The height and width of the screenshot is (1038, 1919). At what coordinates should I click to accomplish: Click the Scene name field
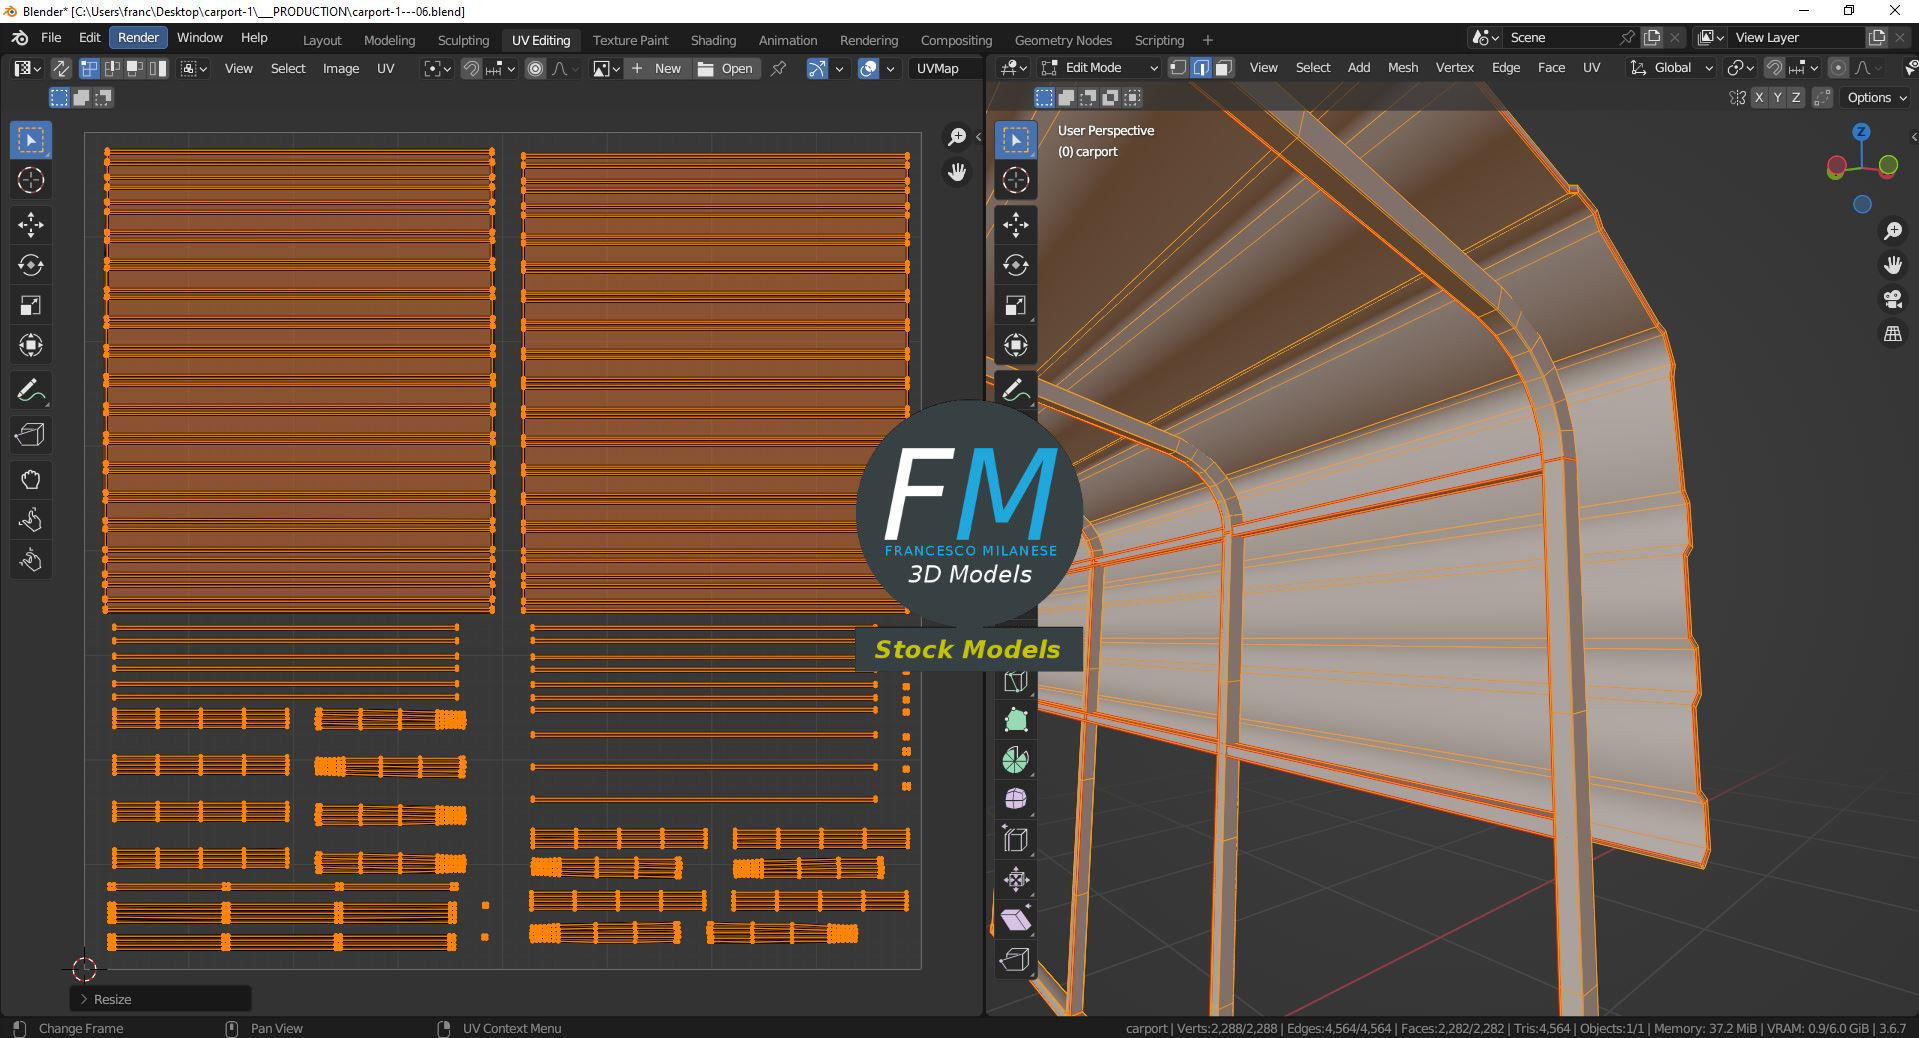pyautogui.click(x=1562, y=37)
